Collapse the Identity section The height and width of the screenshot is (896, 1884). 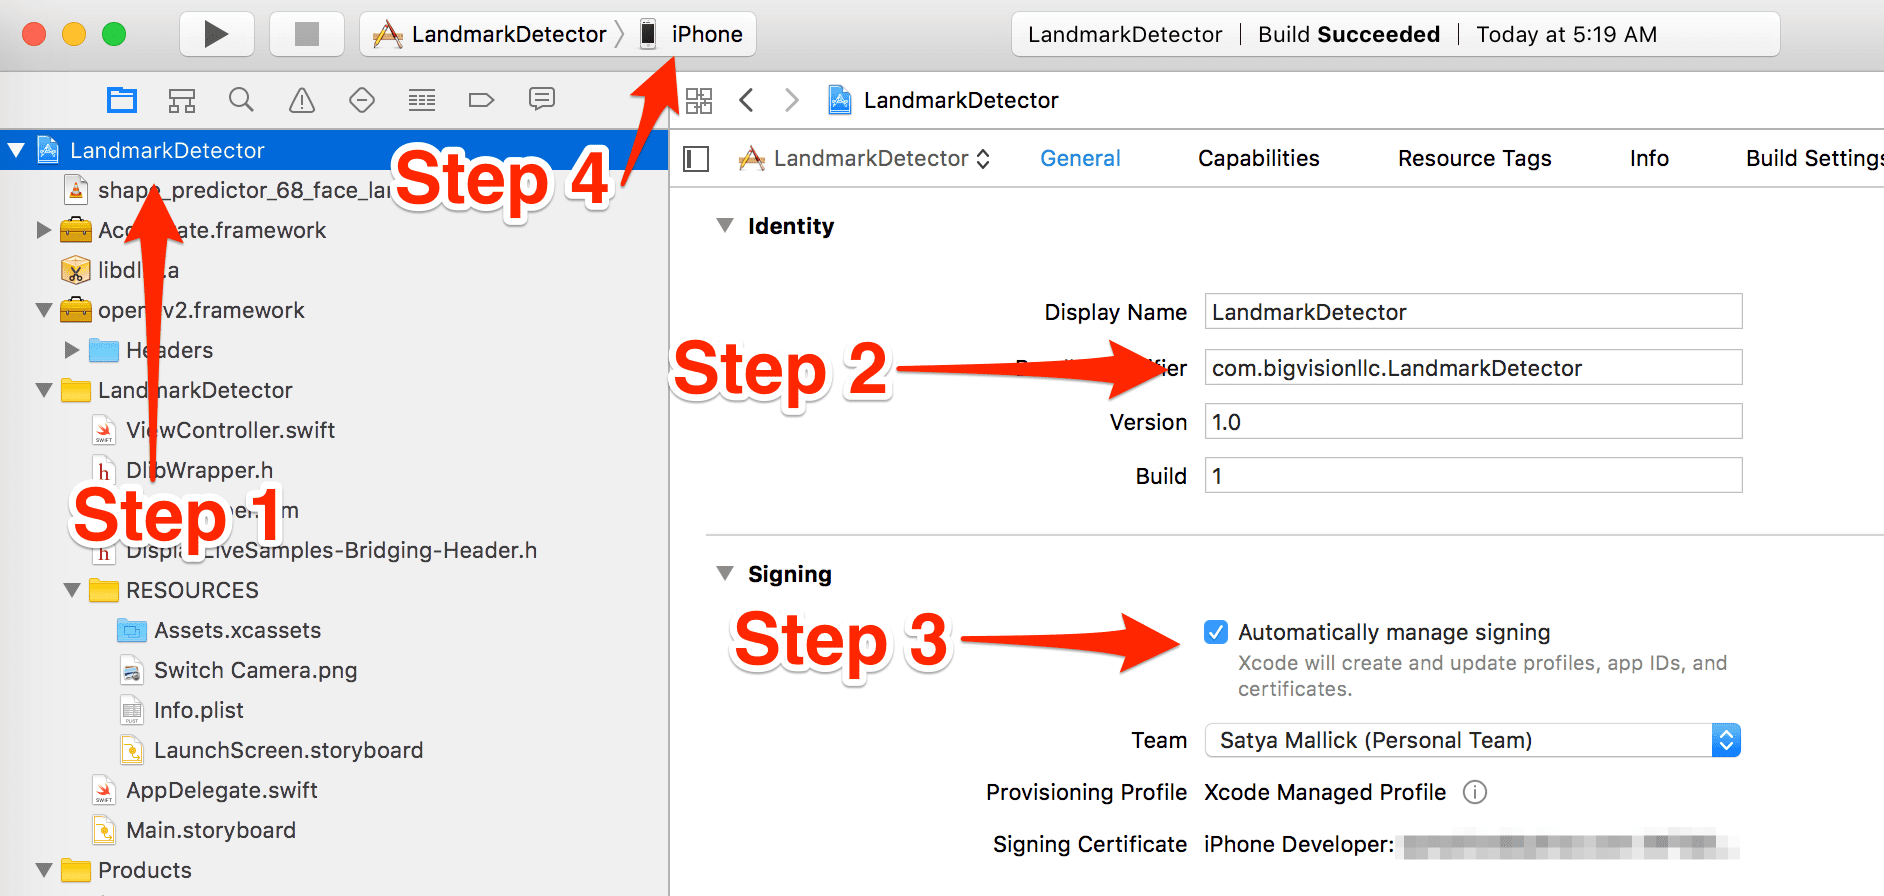point(725,225)
